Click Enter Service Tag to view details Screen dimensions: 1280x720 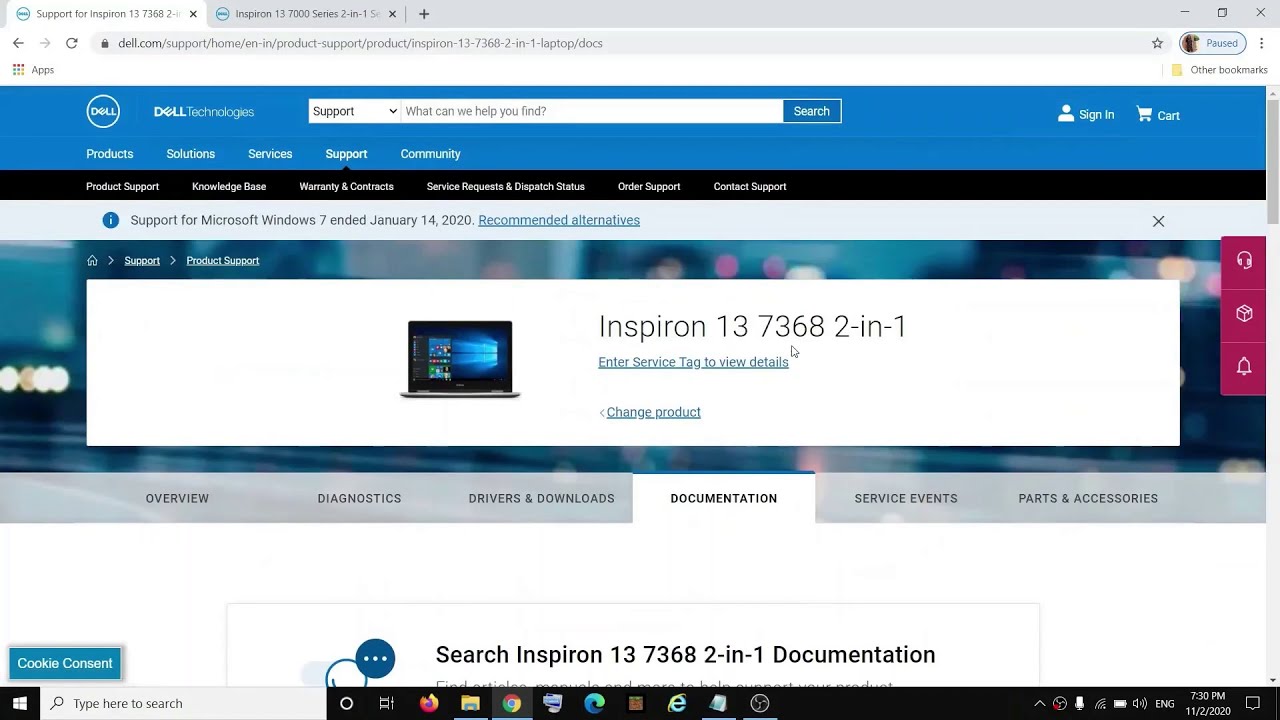click(x=693, y=362)
